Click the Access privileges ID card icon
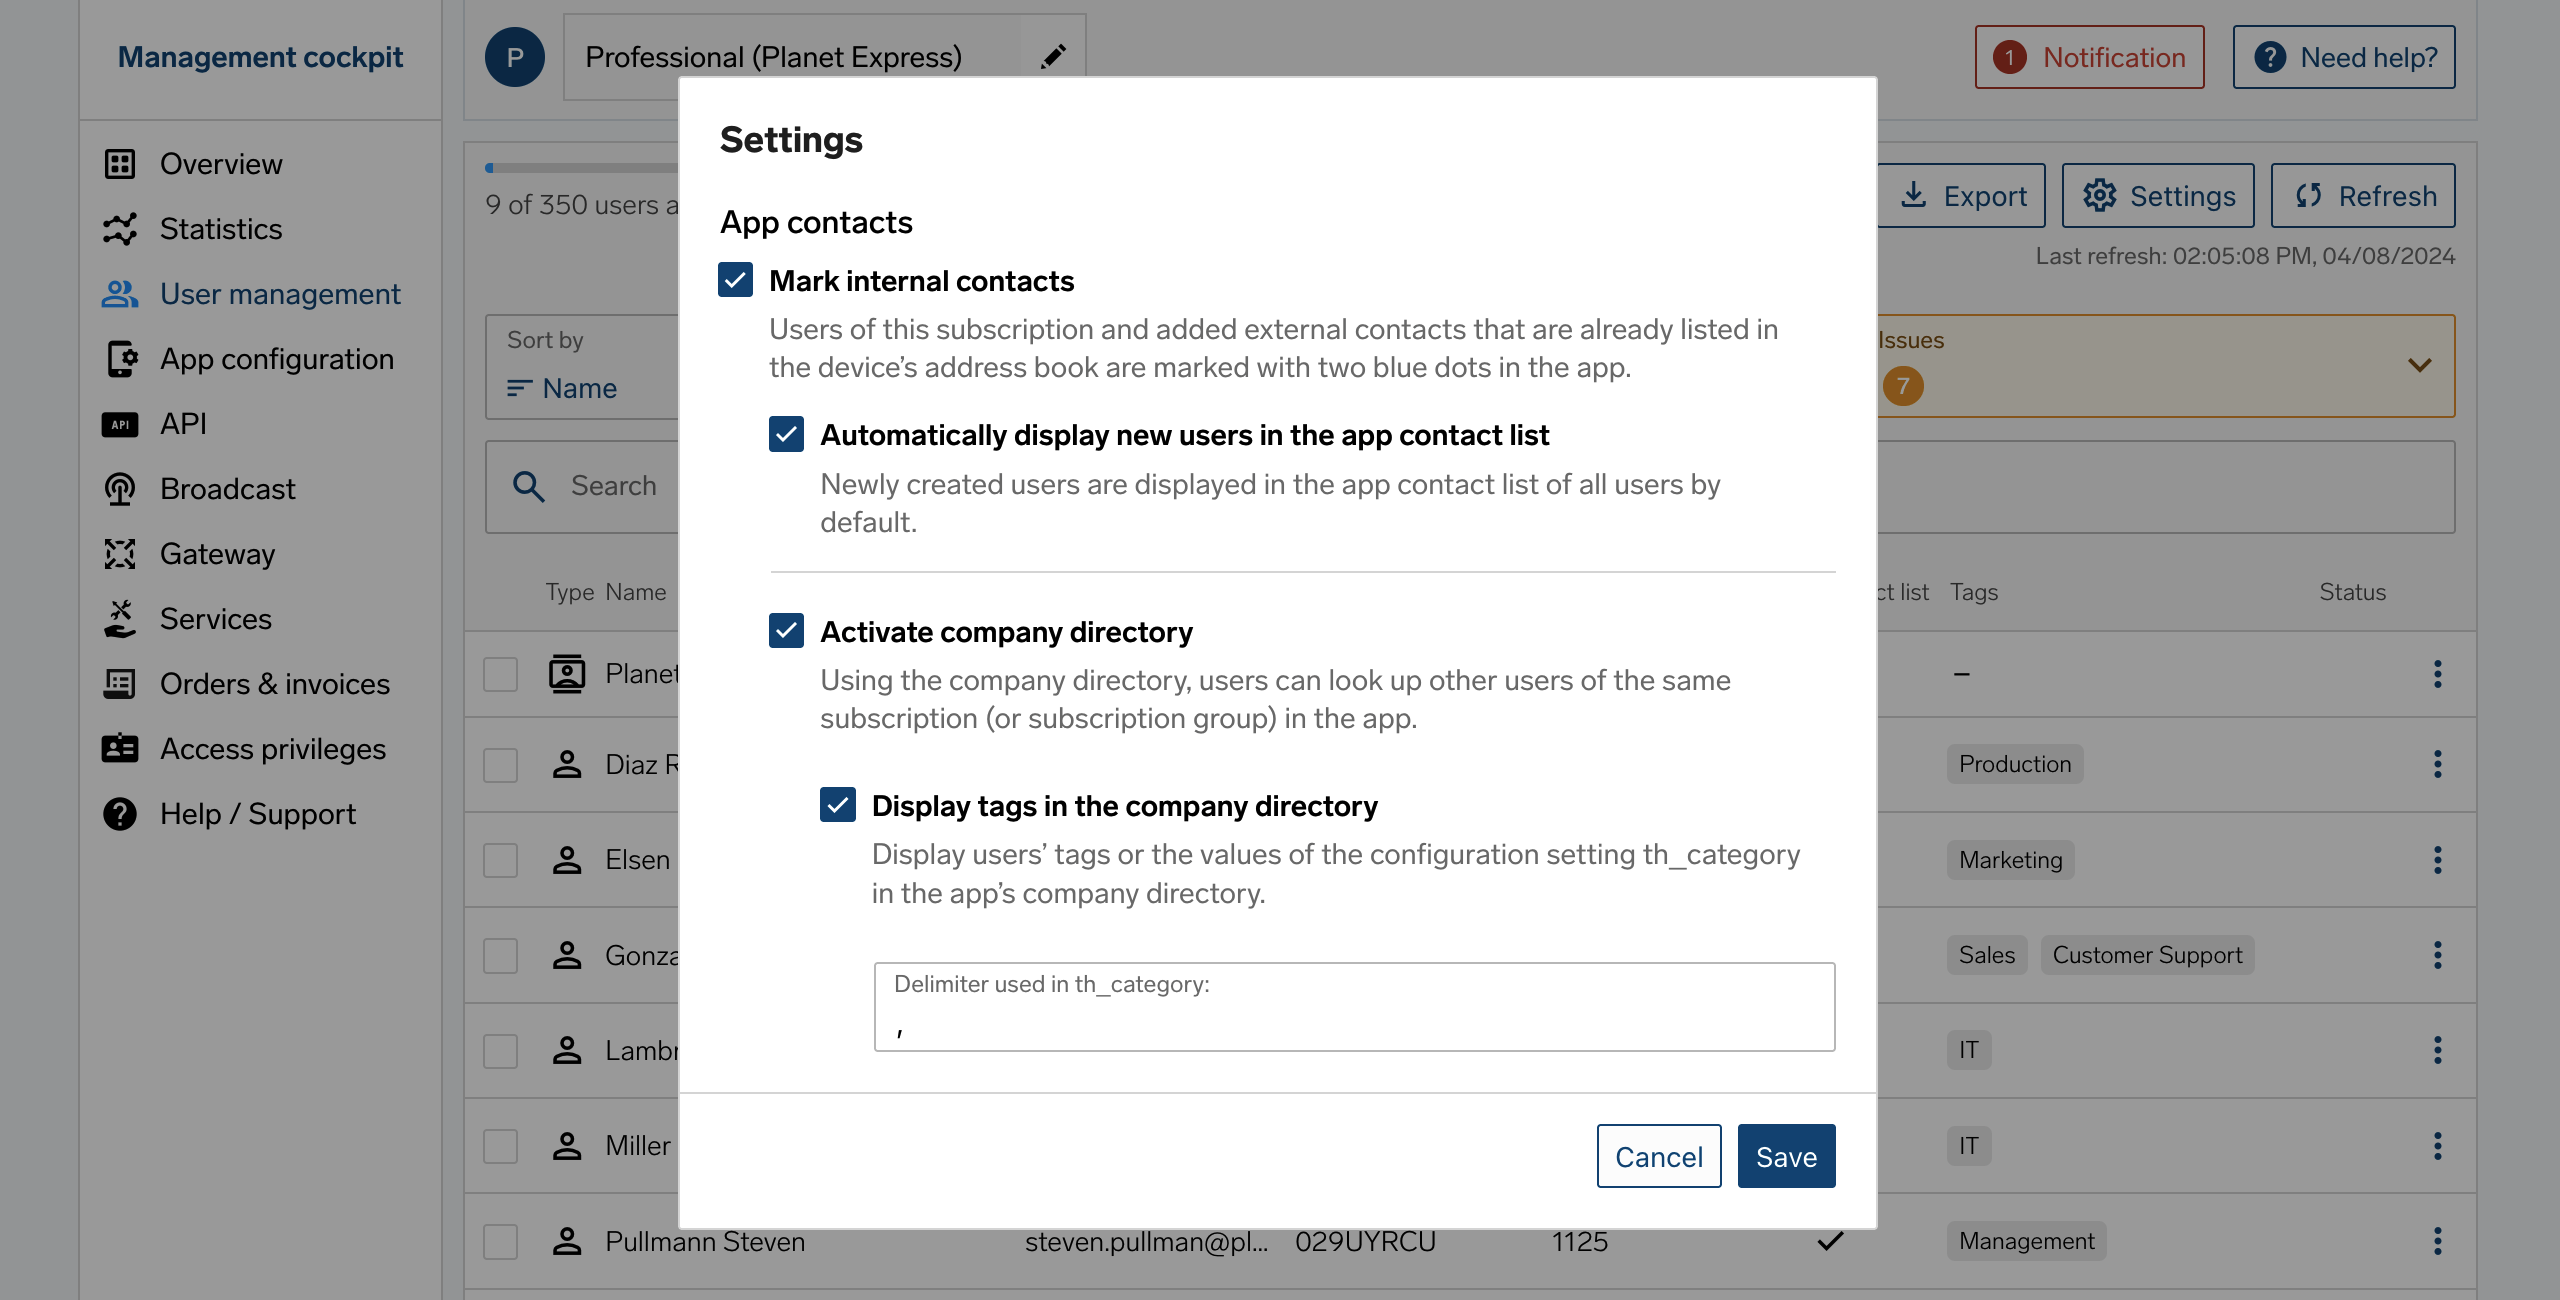The image size is (2560, 1300). point(120,749)
